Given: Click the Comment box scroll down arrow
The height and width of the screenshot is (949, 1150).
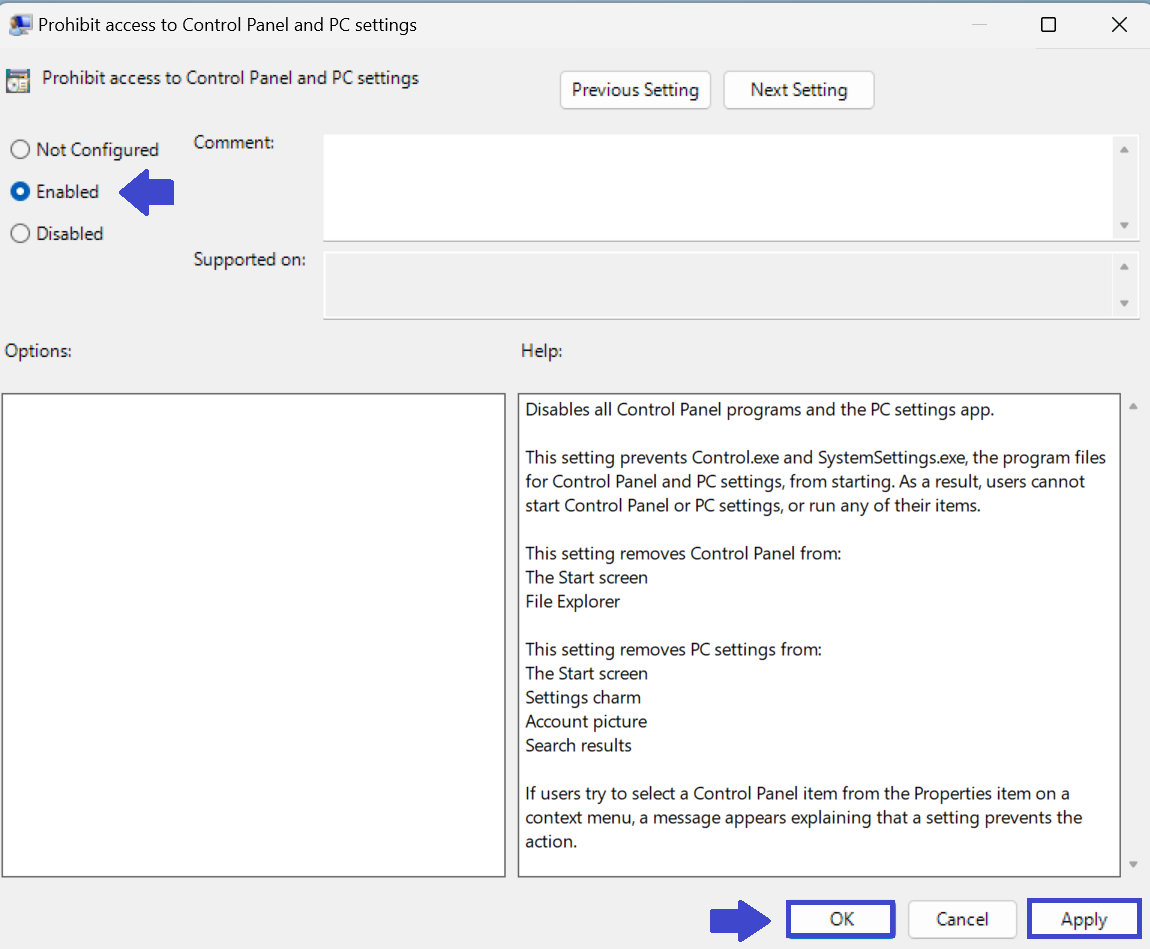Looking at the screenshot, I should (1124, 225).
